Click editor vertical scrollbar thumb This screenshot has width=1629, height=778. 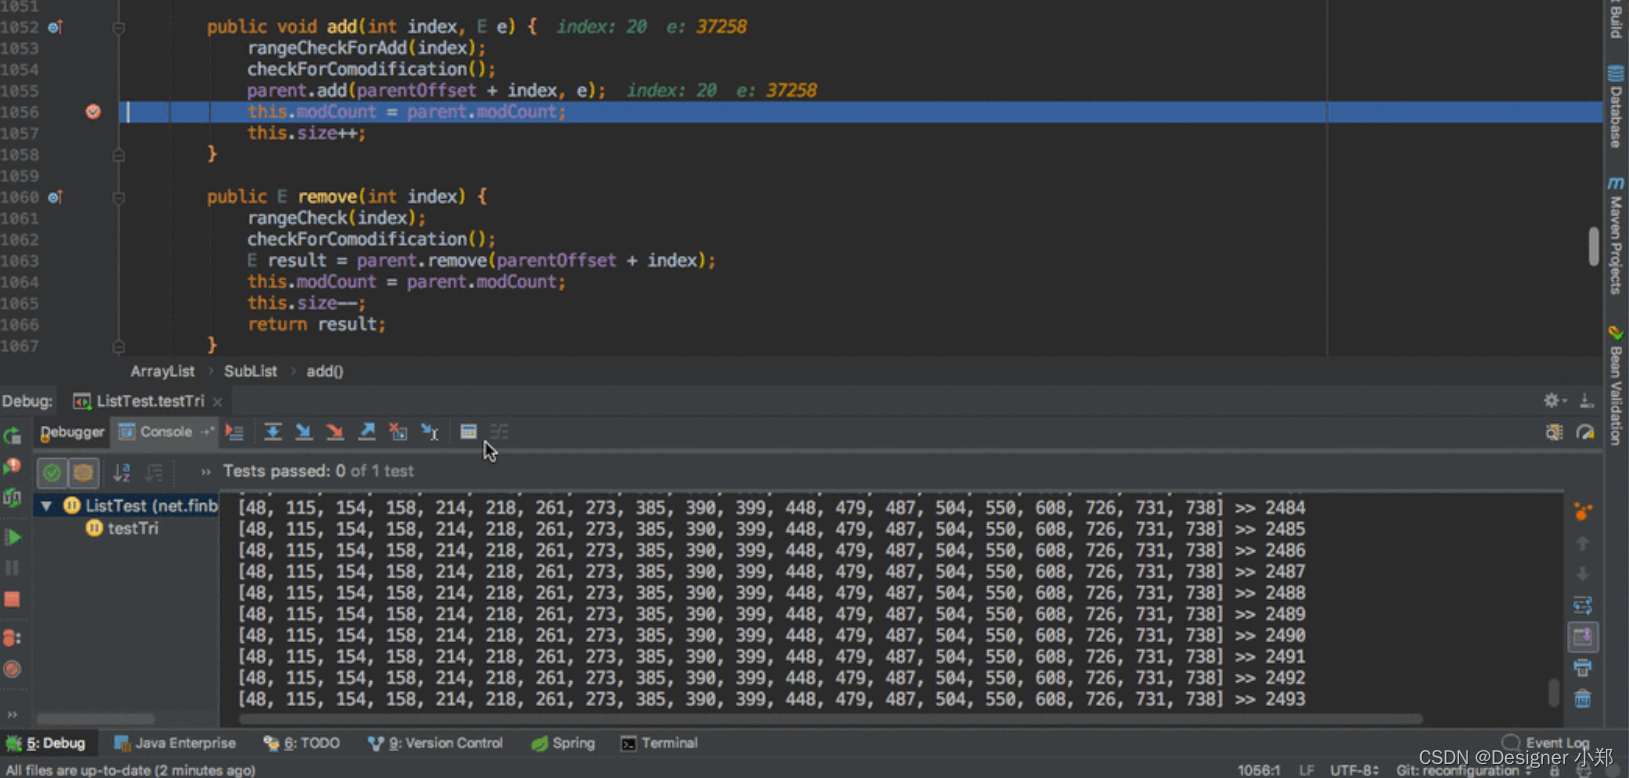coord(1593,246)
